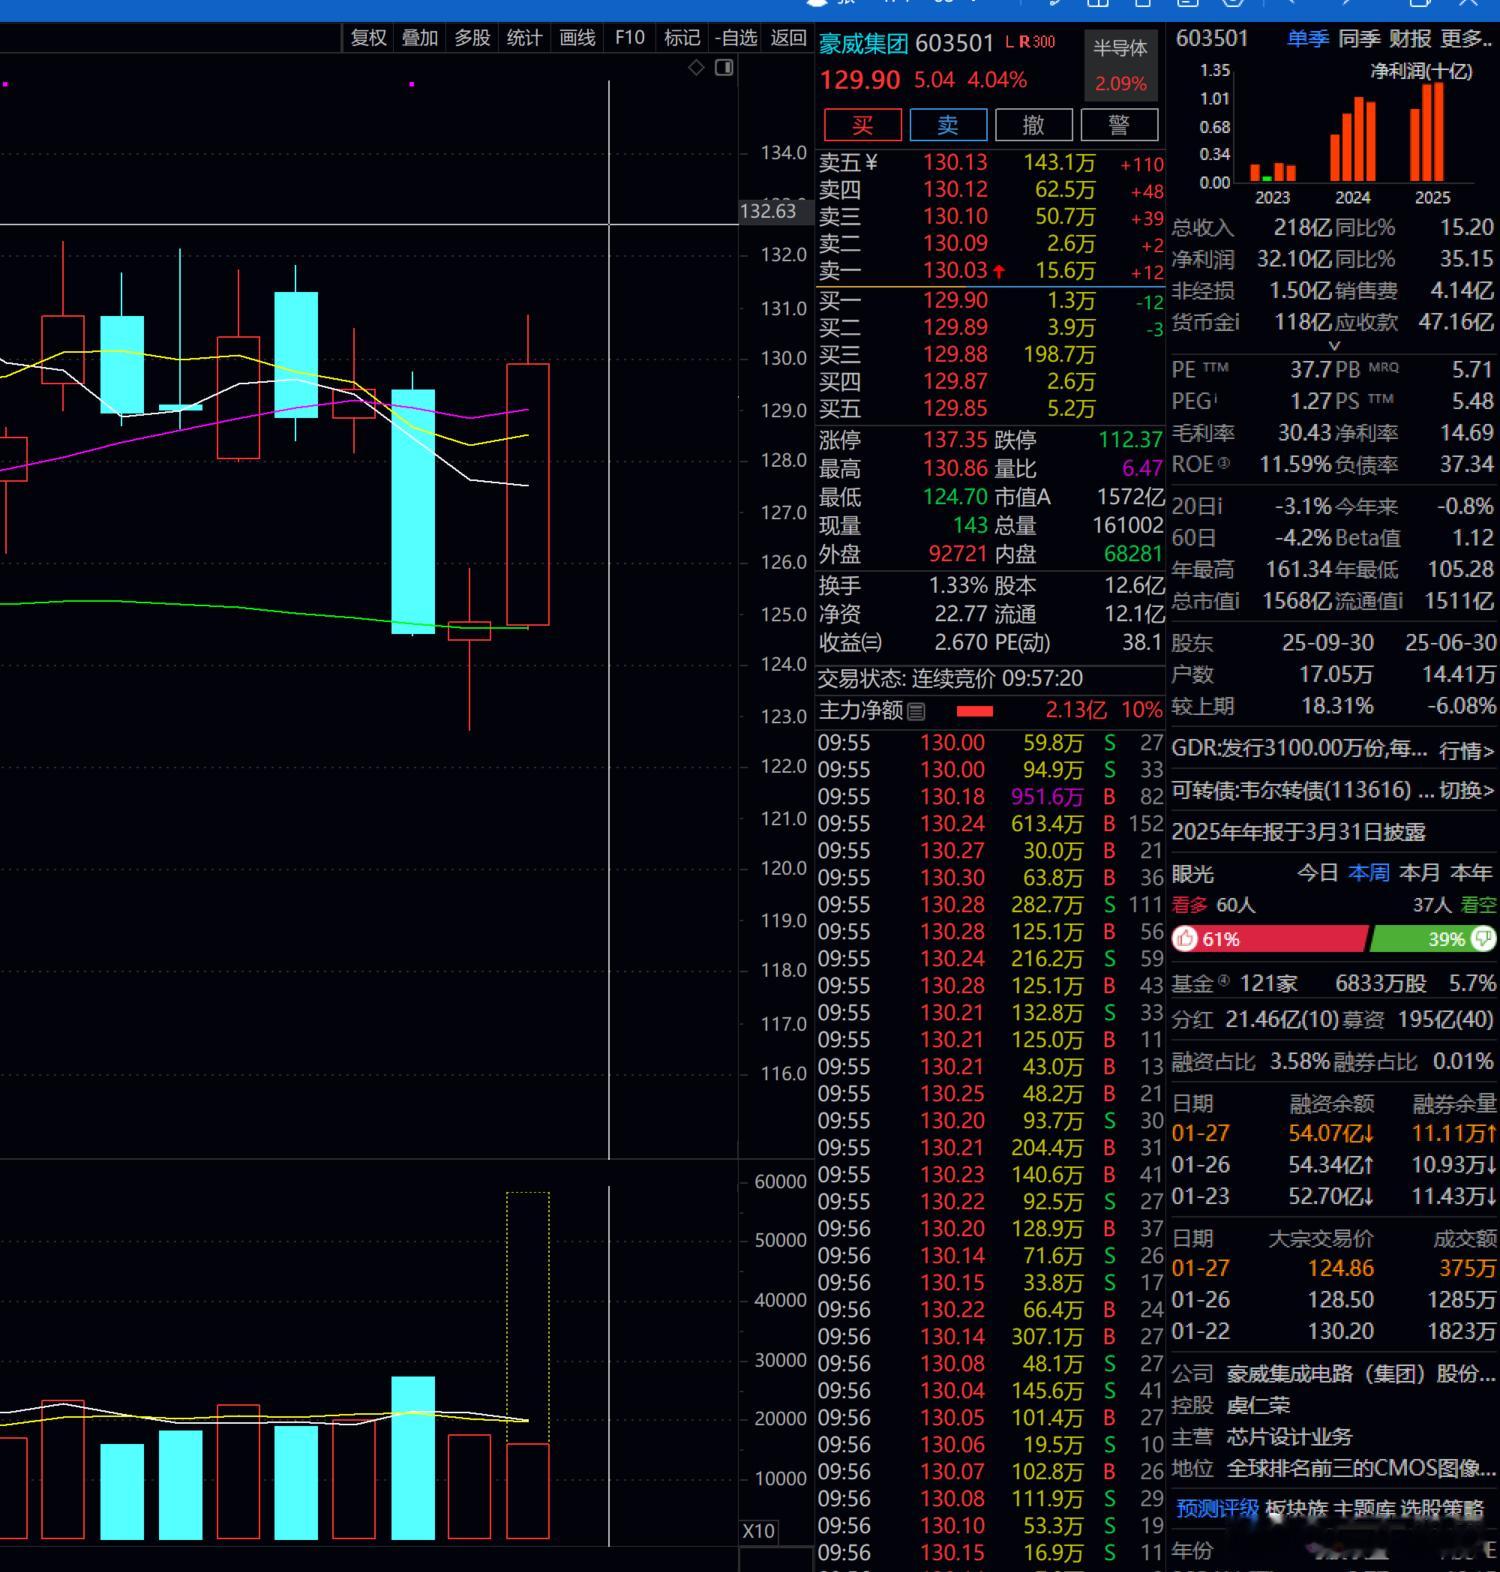Image resolution: width=1500 pixels, height=1572 pixels.
Task: Vote bullish via the 看多 label
Action: (1189, 905)
